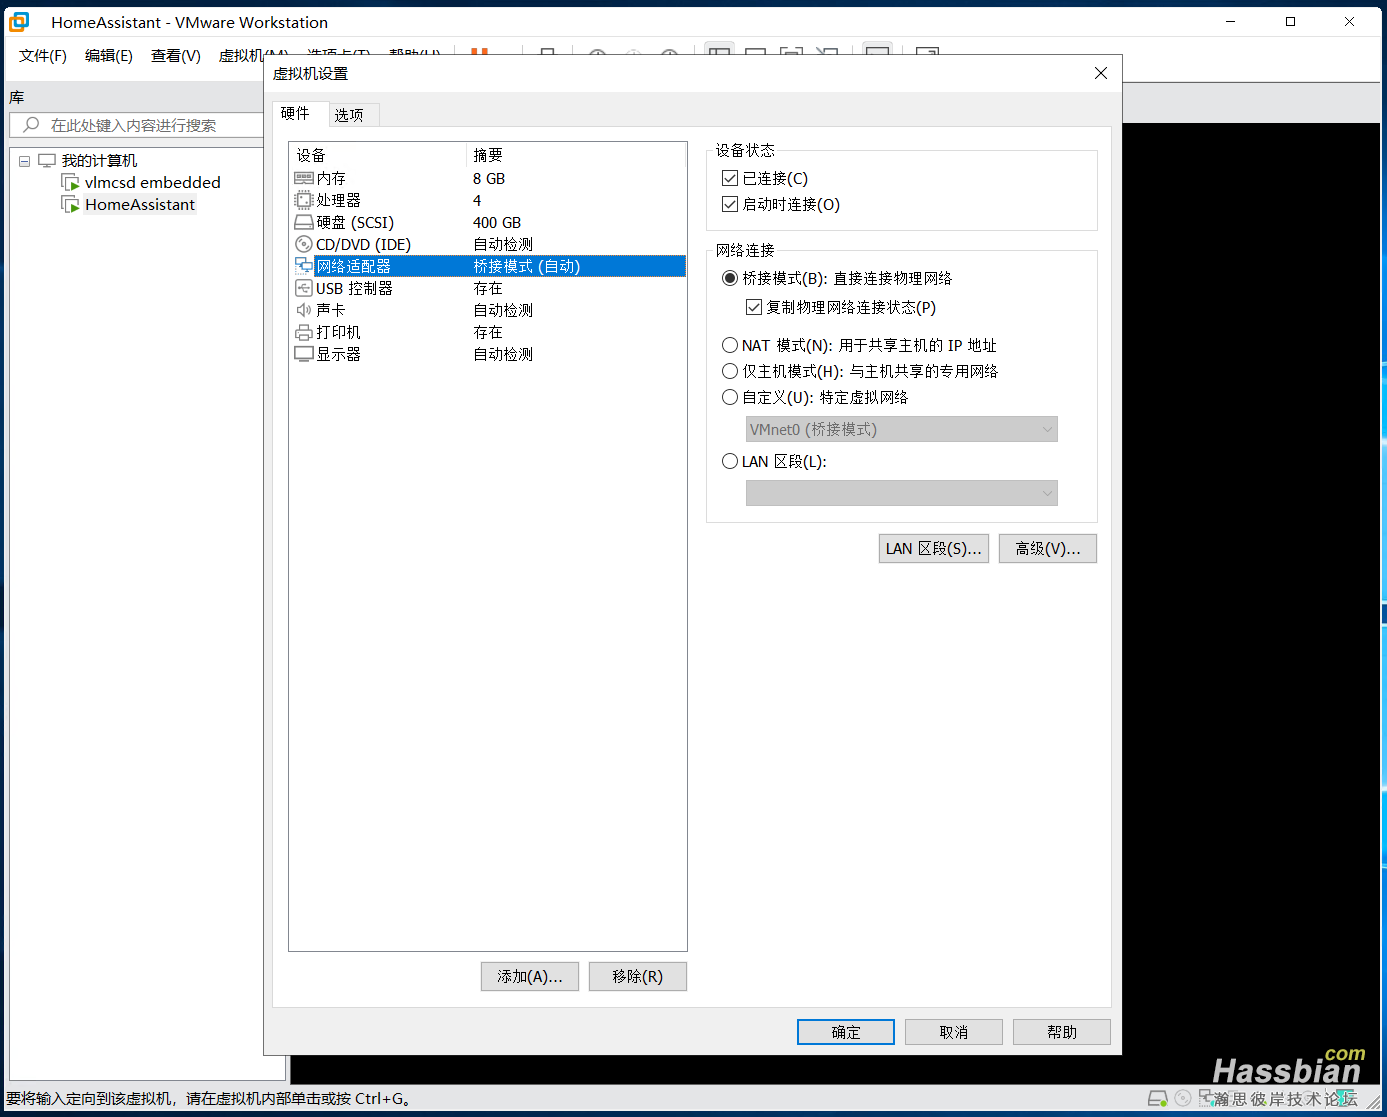The width and height of the screenshot is (1387, 1117).
Task: Click the 桥接模式 (自动) summary cell
Action: click(527, 266)
